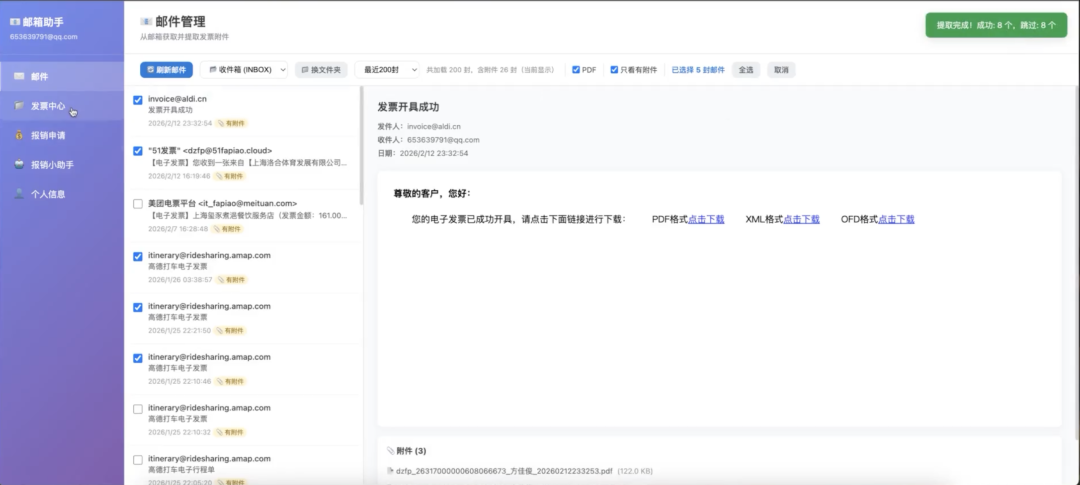Click the PDF格式 点击下载 link

pos(706,219)
